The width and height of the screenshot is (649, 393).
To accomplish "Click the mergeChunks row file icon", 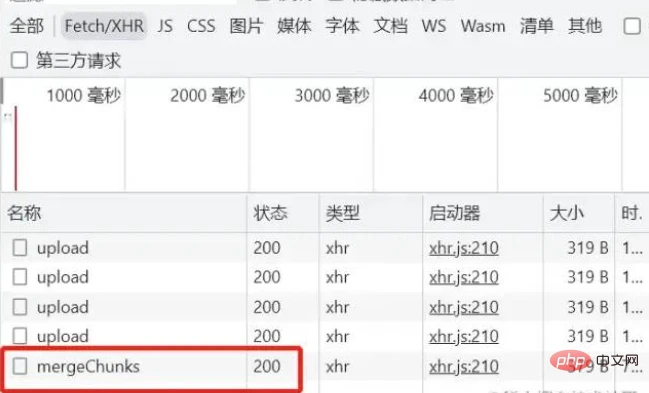I will click(x=19, y=366).
